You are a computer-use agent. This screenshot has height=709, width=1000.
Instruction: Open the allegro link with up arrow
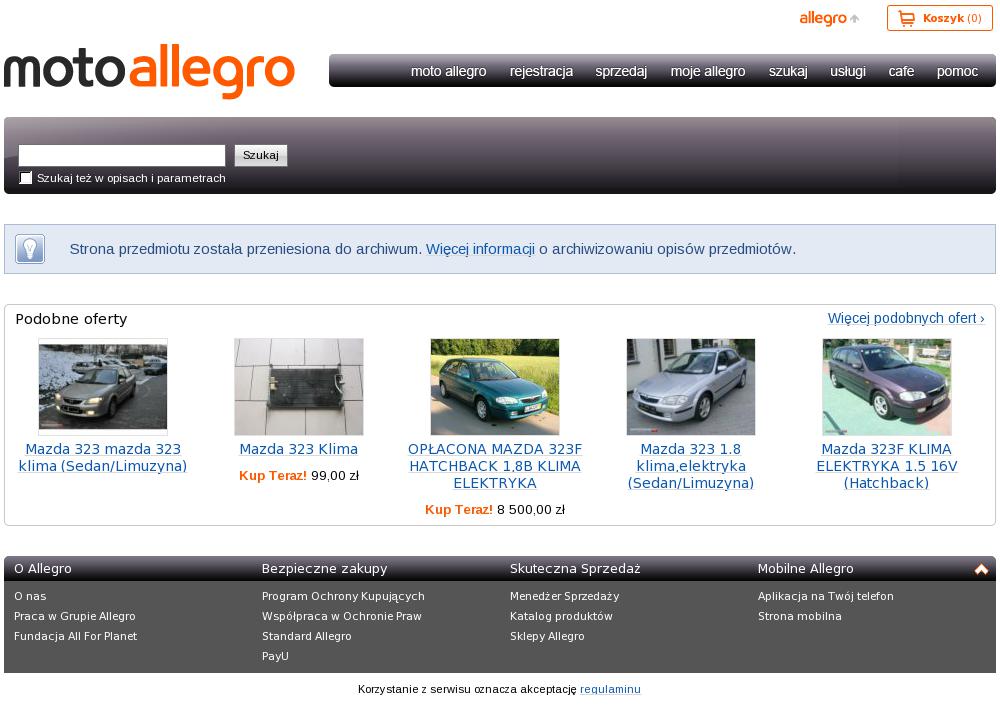829,18
